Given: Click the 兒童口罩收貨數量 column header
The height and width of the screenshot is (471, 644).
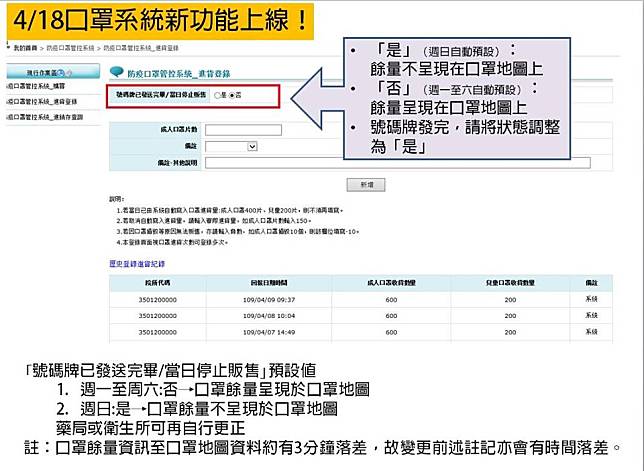Looking at the screenshot, I should [510, 283].
